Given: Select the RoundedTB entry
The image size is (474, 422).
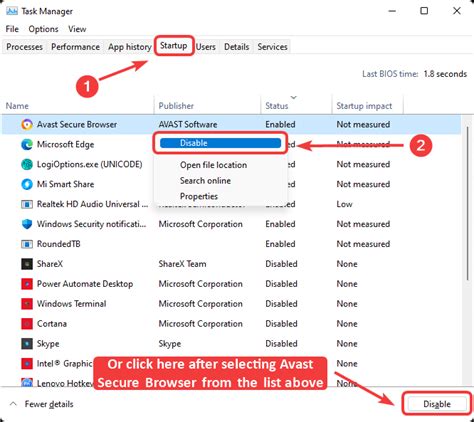Looking at the screenshot, I should tap(58, 244).
